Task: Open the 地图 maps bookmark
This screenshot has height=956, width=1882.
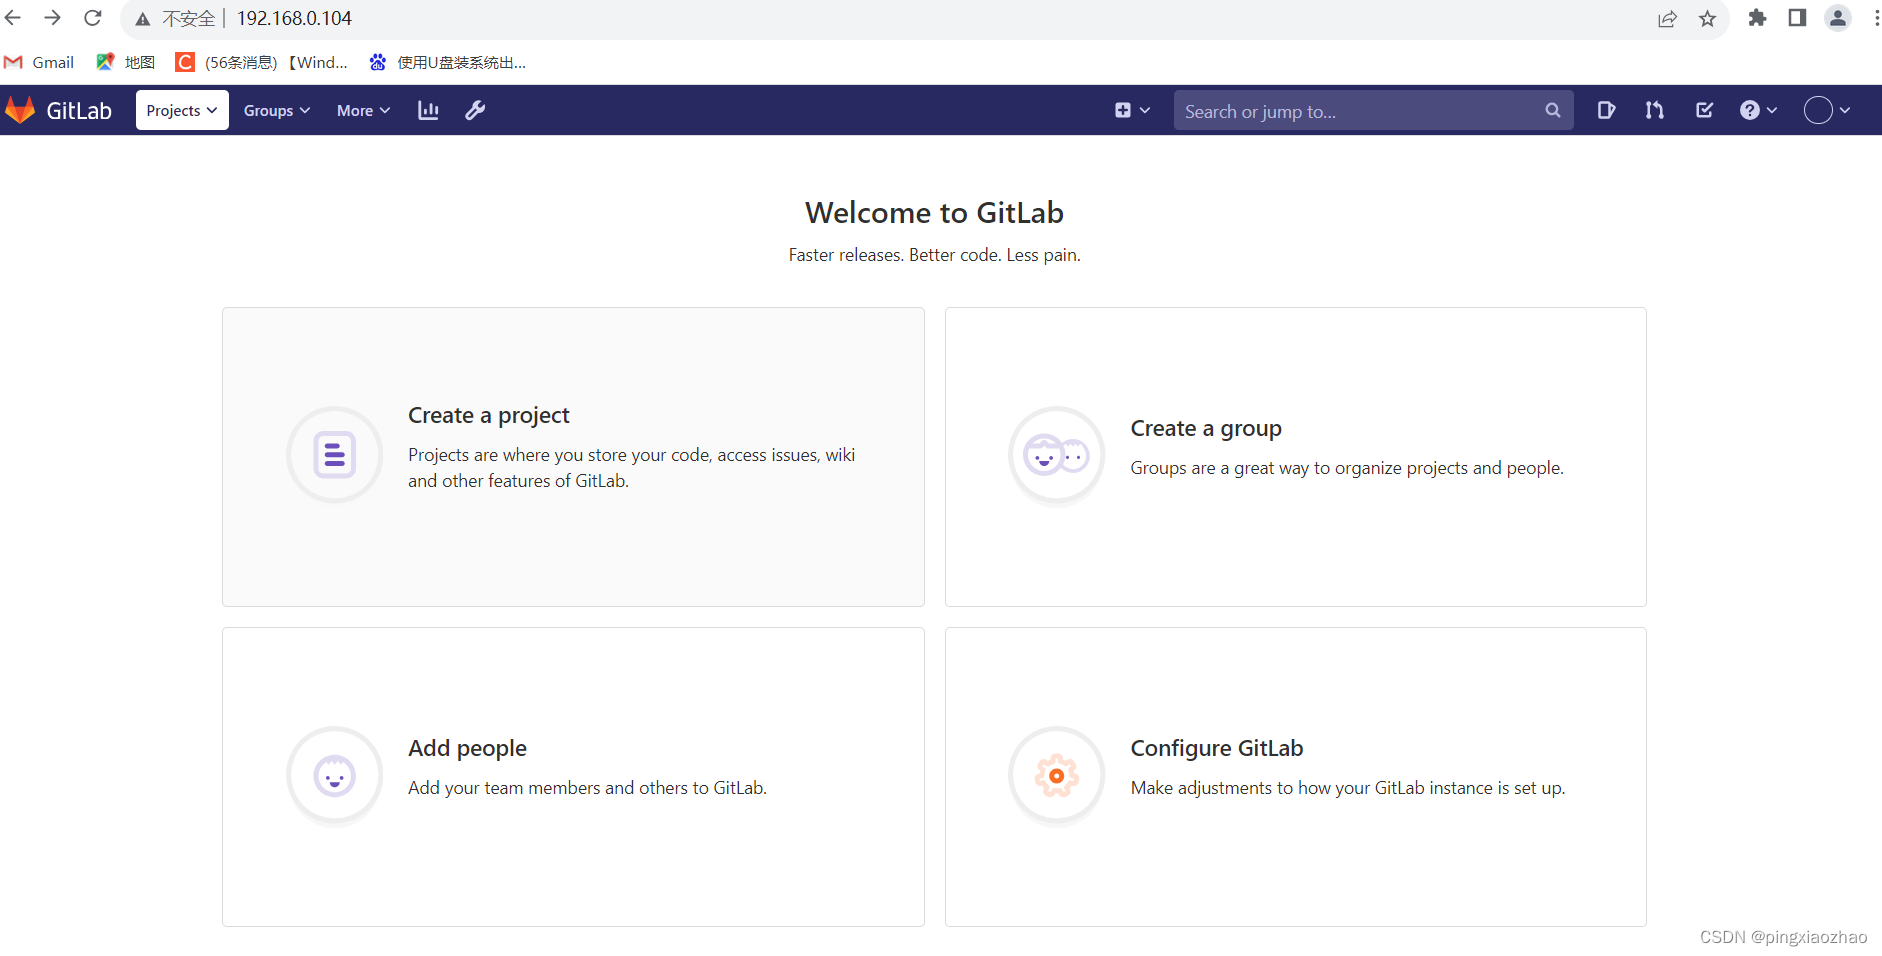Action: point(126,62)
